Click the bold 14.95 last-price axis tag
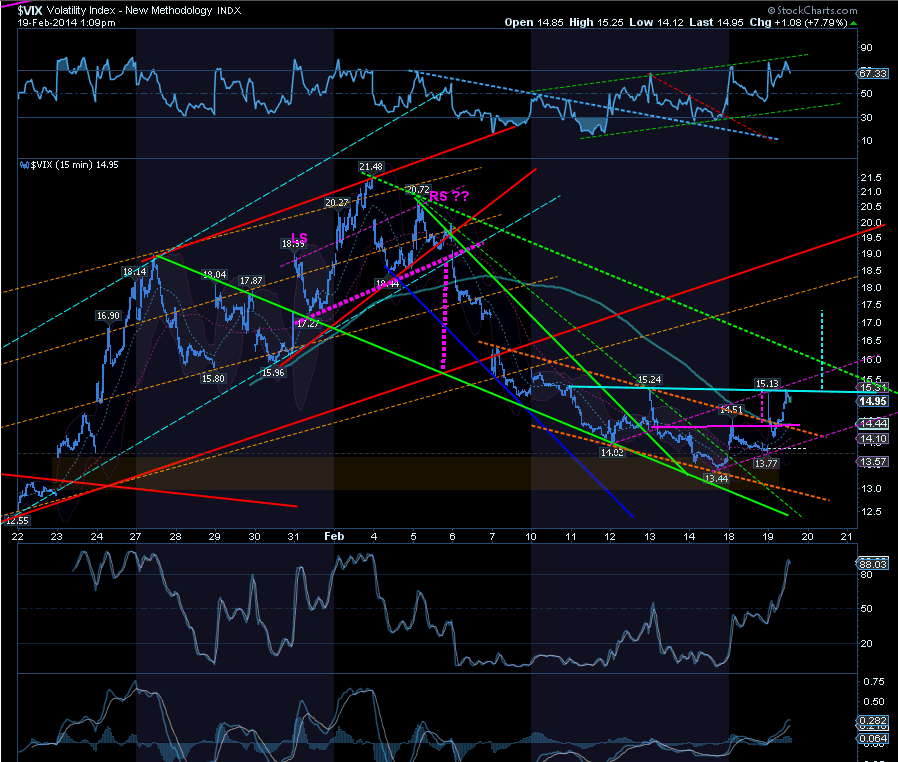This screenshot has width=898, height=762. [873, 401]
